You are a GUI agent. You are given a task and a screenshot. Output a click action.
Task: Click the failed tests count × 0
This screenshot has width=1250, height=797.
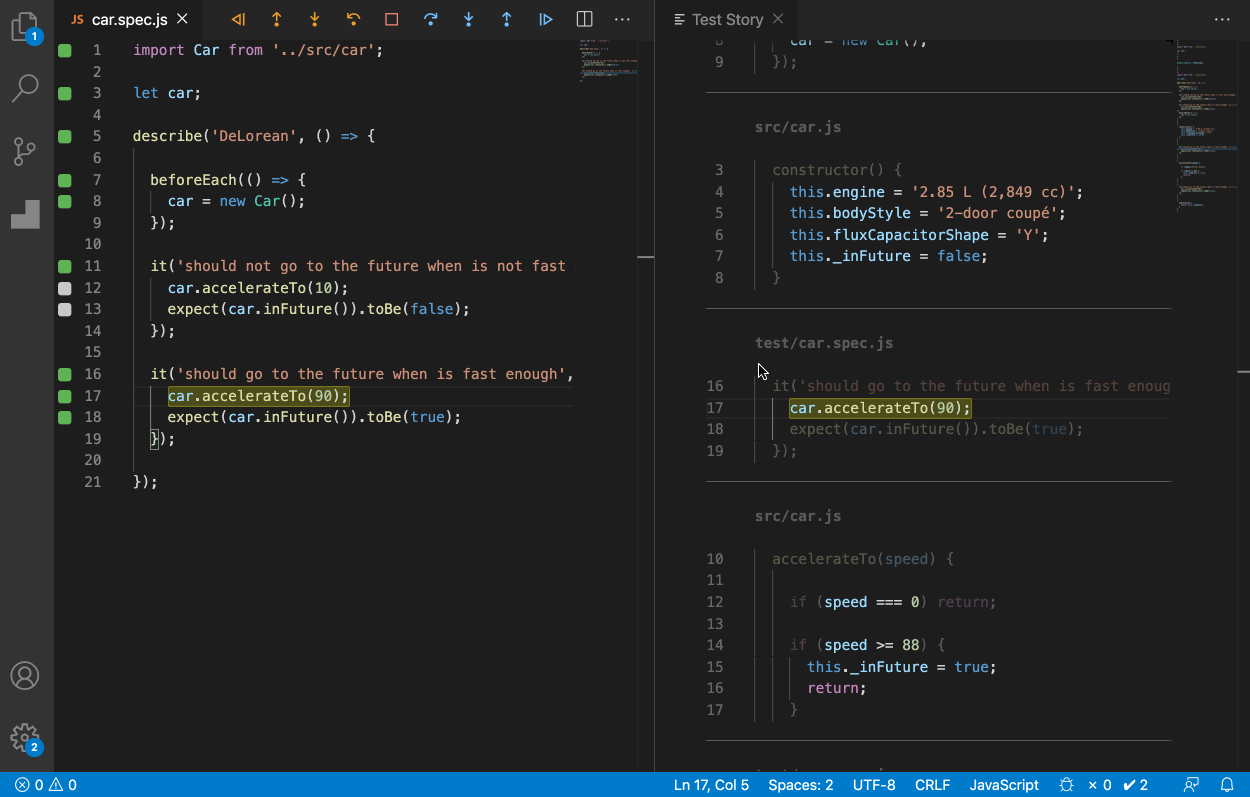(x=1100, y=785)
